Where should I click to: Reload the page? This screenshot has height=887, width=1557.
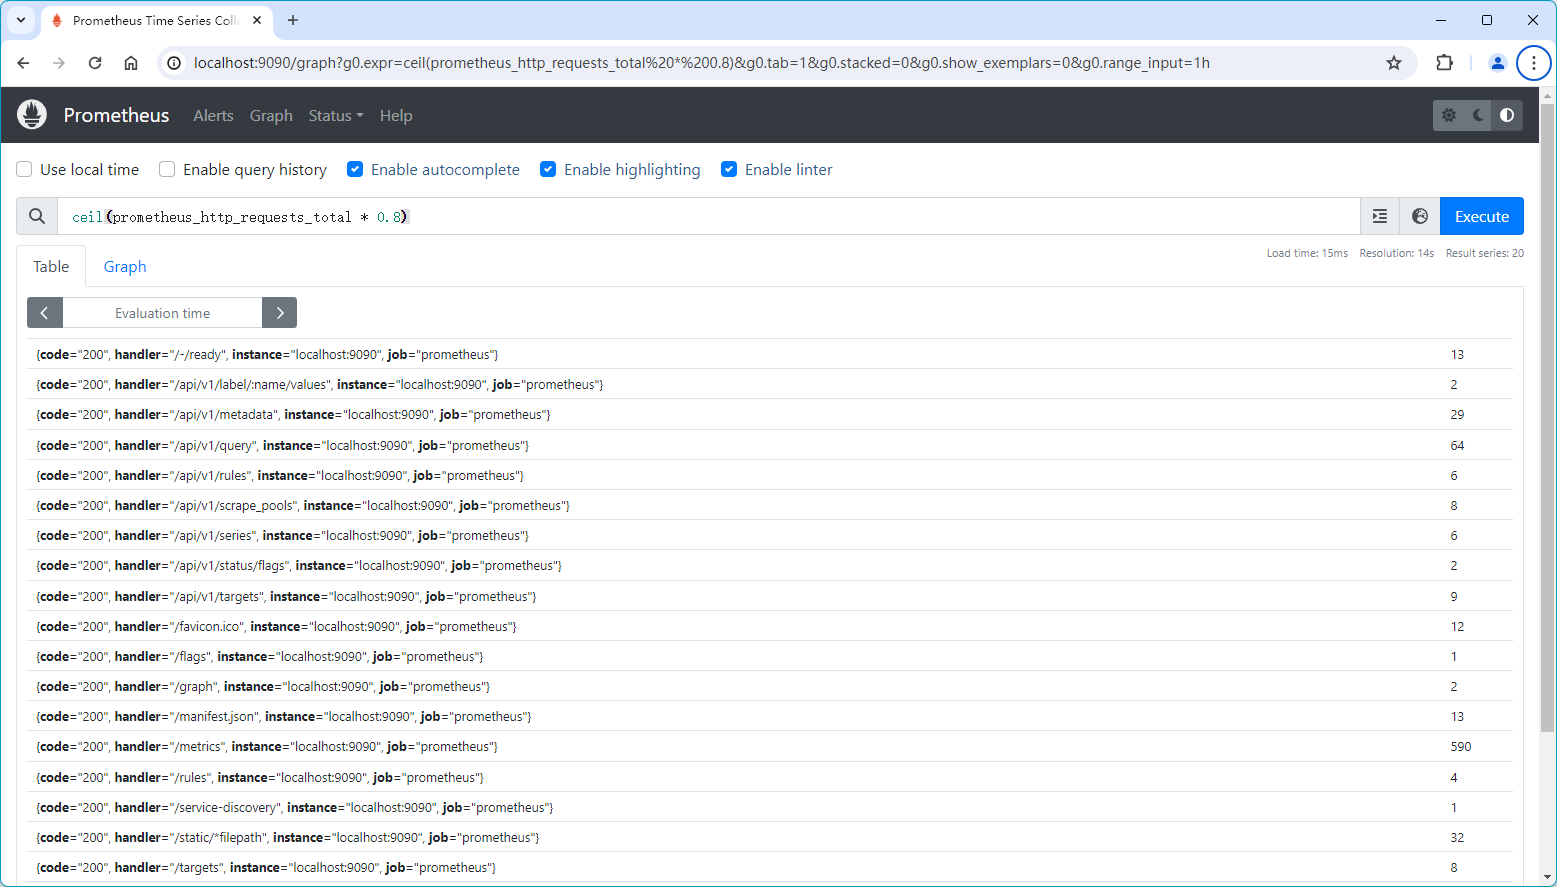click(x=95, y=63)
